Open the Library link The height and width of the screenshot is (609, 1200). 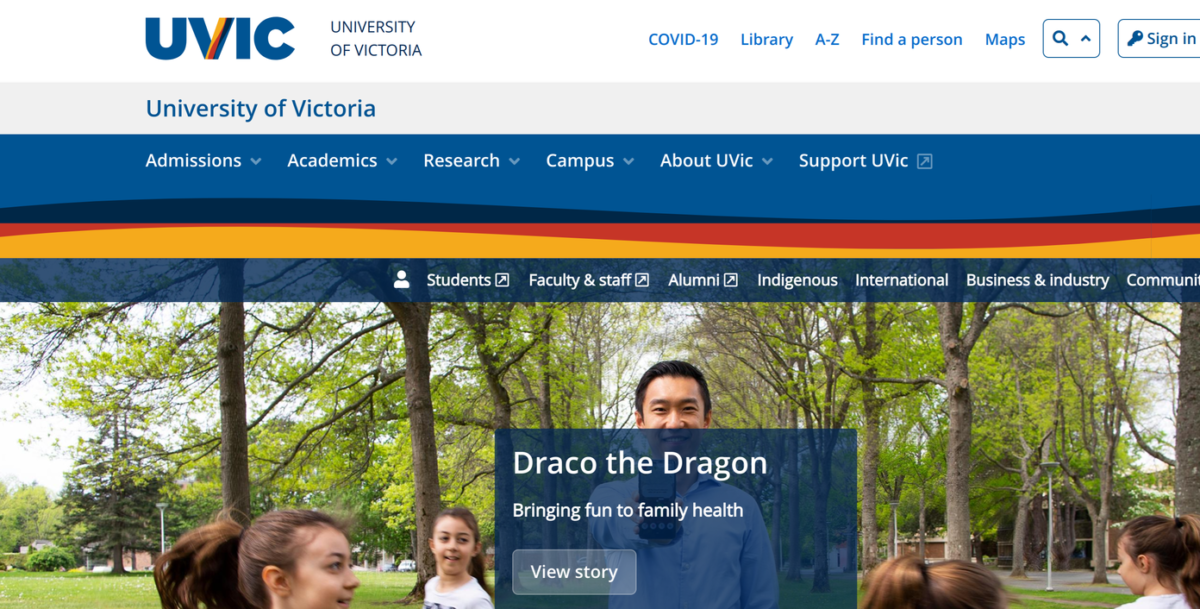point(766,39)
